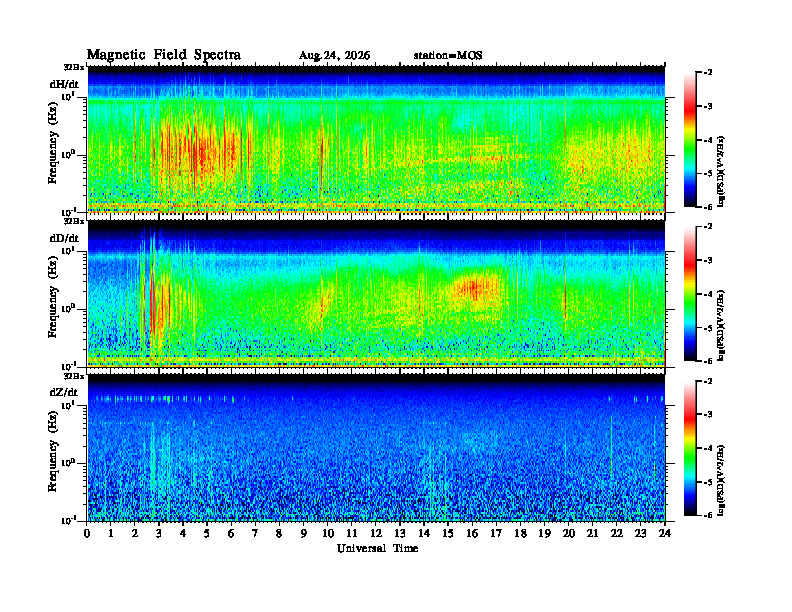Click hour 0 on the Universal Time axis
Screen dimensions: 792x612
(x=87, y=534)
